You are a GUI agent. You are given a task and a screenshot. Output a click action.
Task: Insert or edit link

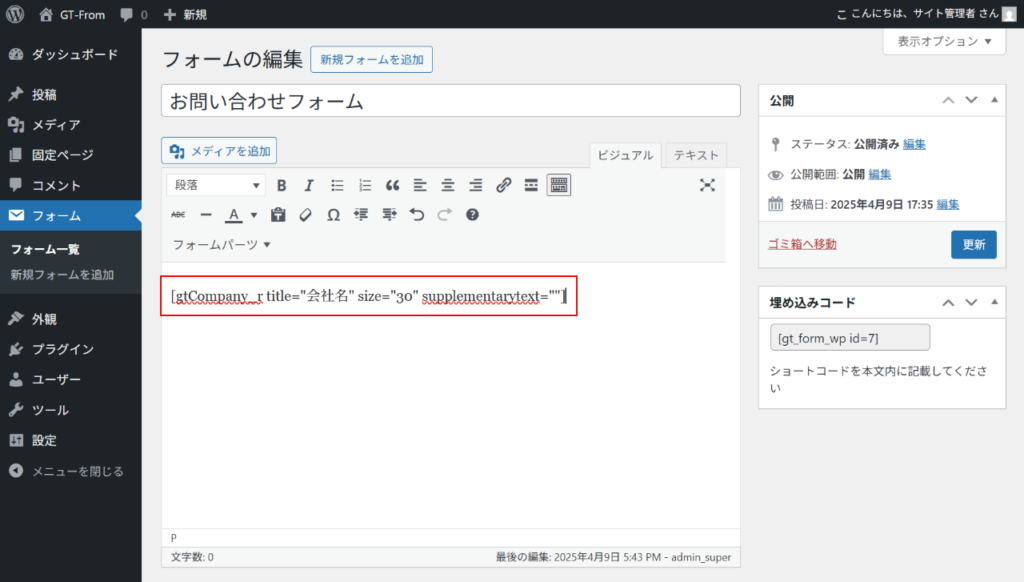pos(503,185)
